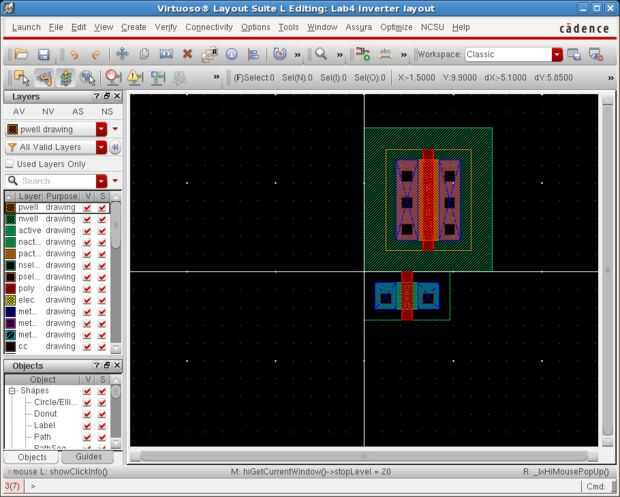Enable the Used Layers Only checkbox

[9, 164]
